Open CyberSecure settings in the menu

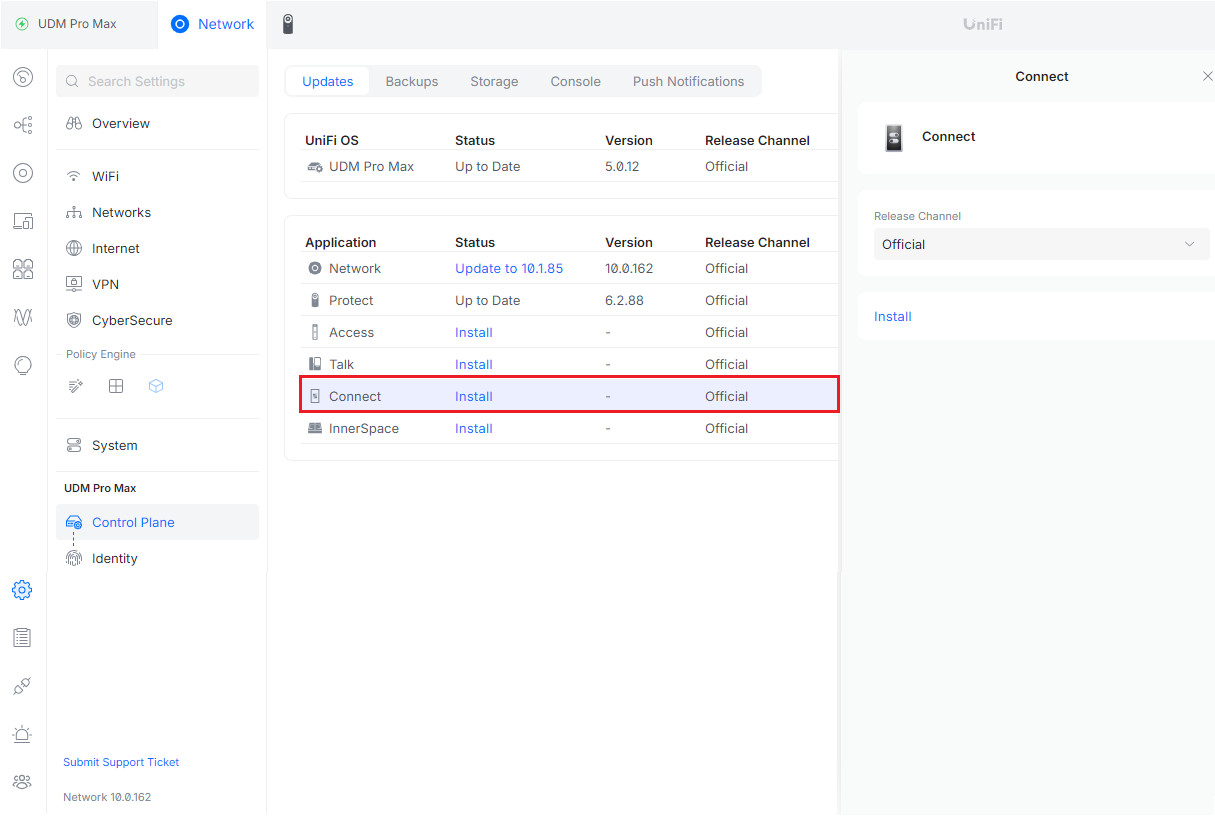pos(132,321)
